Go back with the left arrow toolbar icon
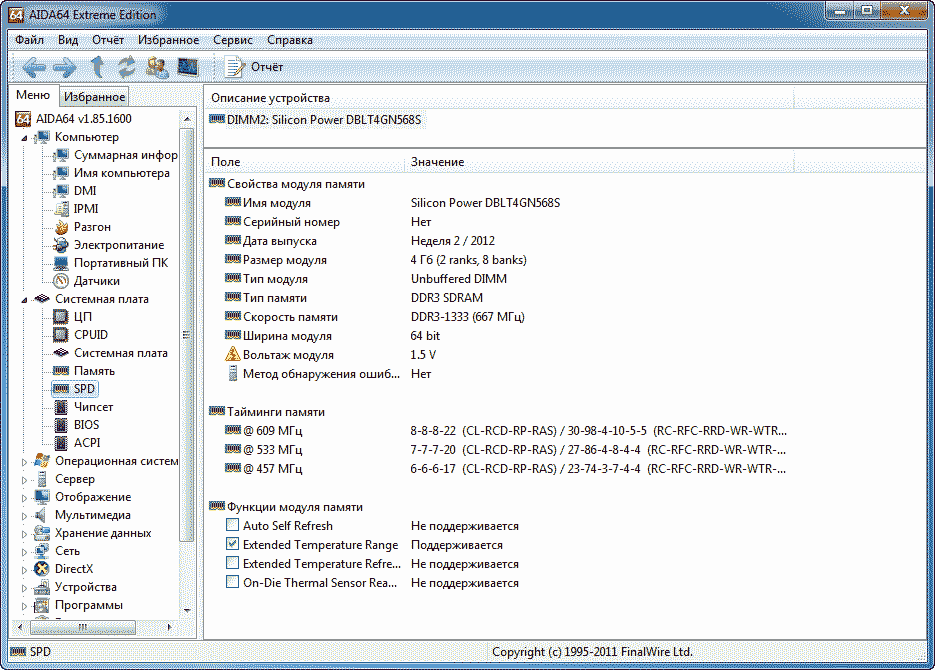 click(x=34, y=67)
